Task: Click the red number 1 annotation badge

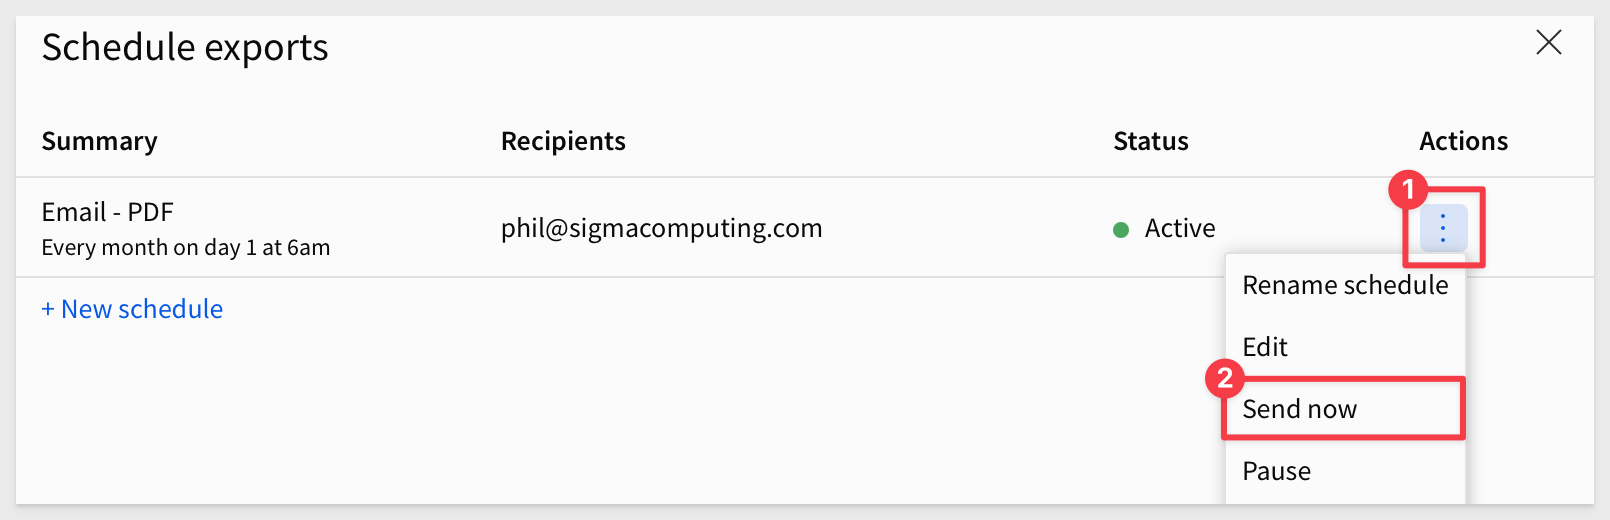Action: coord(1408,188)
